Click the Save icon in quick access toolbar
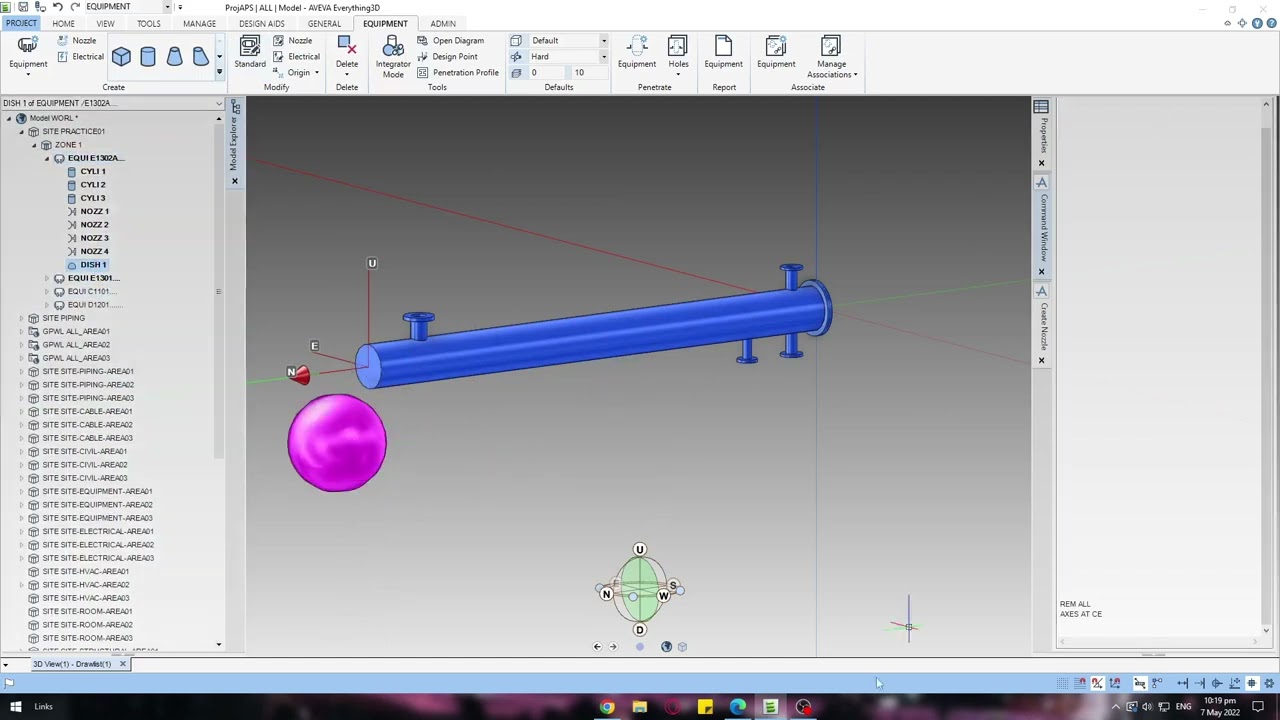The width and height of the screenshot is (1280, 720). point(23,7)
